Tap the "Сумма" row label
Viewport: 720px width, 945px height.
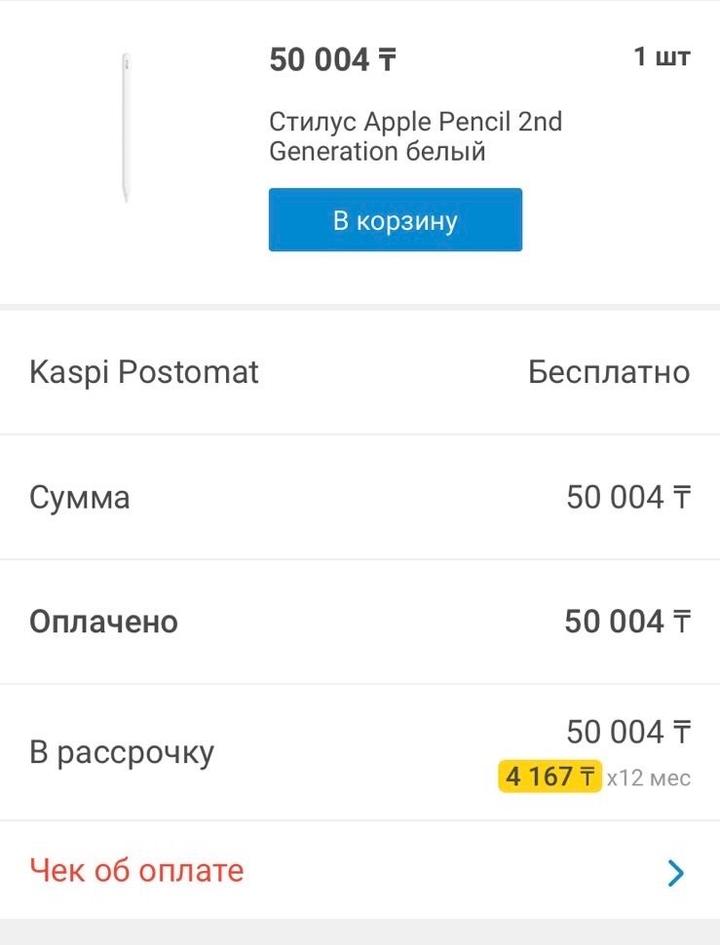coord(80,497)
